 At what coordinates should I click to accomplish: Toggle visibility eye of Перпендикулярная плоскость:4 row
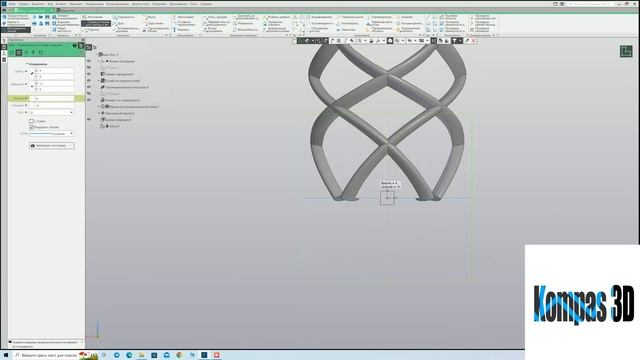(89, 87)
